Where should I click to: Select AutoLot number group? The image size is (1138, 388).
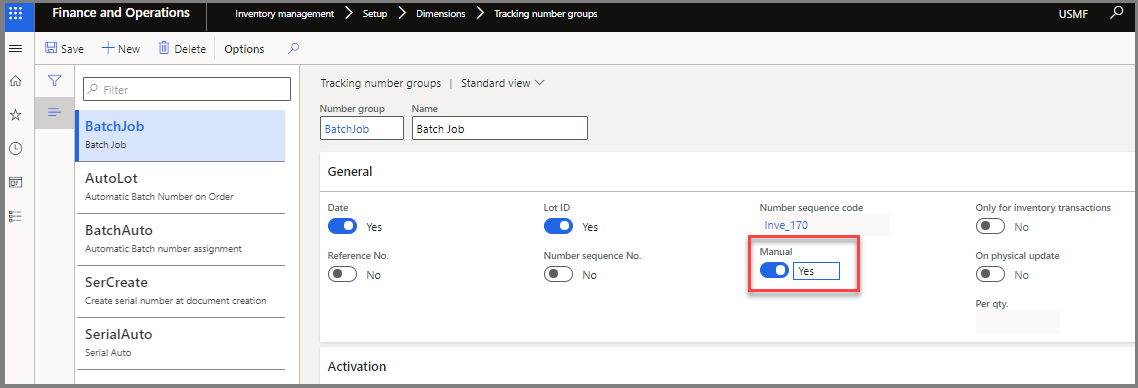coord(180,187)
